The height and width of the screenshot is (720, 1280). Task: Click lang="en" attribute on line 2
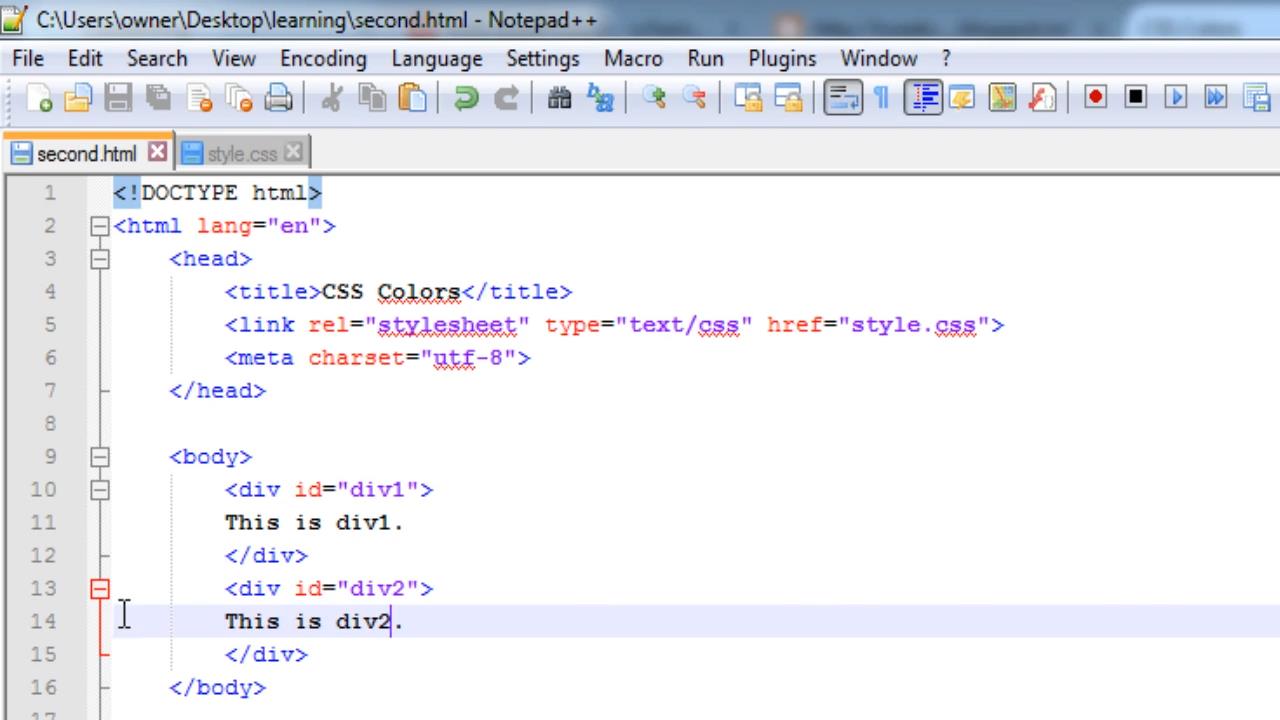(259, 226)
